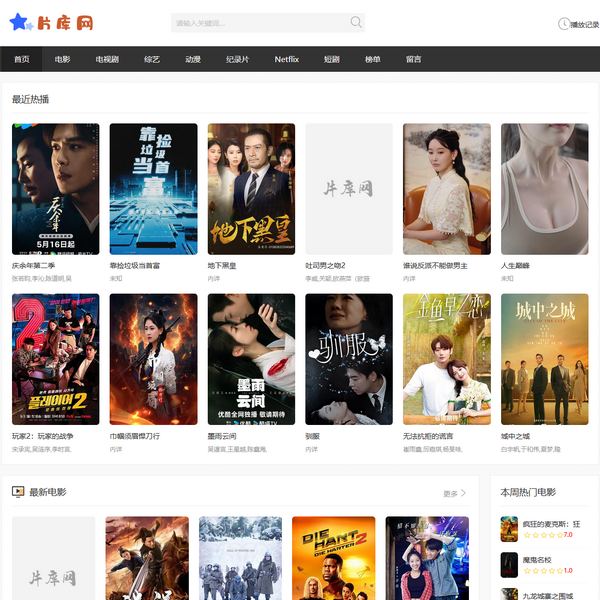This screenshot has height=600, width=600.
Task: Open the 墨雨云间 title link
Action: 222,436
